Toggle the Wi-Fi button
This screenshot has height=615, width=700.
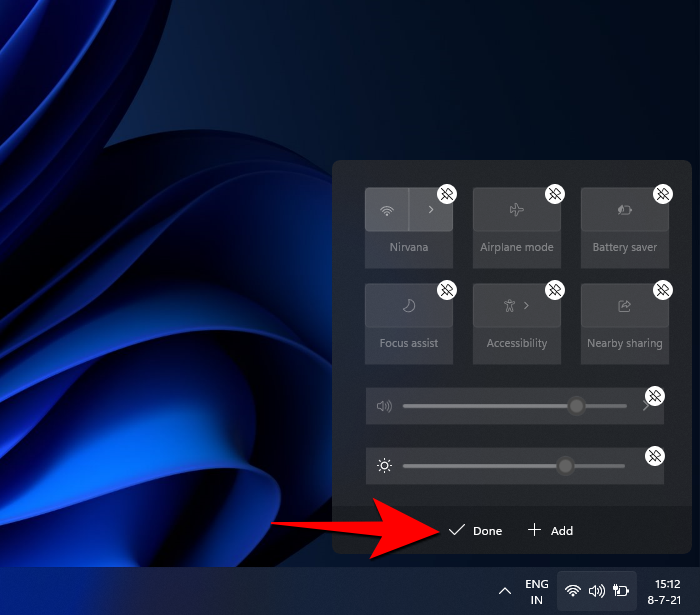pyautogui.click(x=387, y=210)
